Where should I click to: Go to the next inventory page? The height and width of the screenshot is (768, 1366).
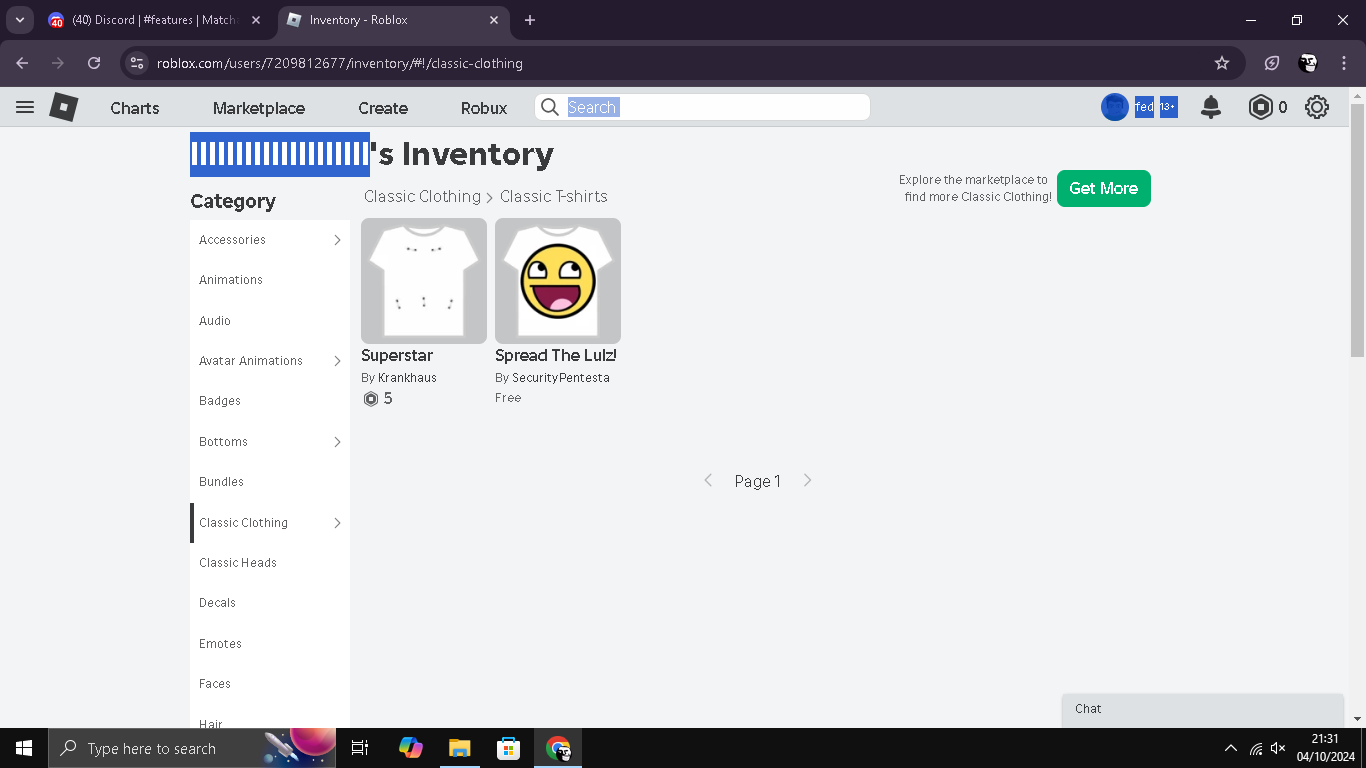coord(808,481)
